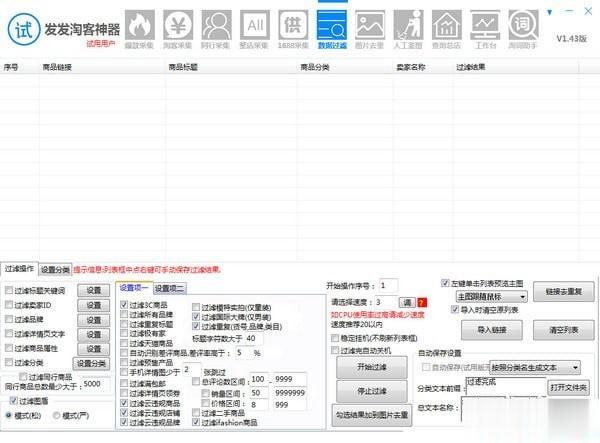Uncheck 过滤云违规店铺 checkbox
Image resolution: width=600 pixels, height=443 pixels.
(124, 413)
